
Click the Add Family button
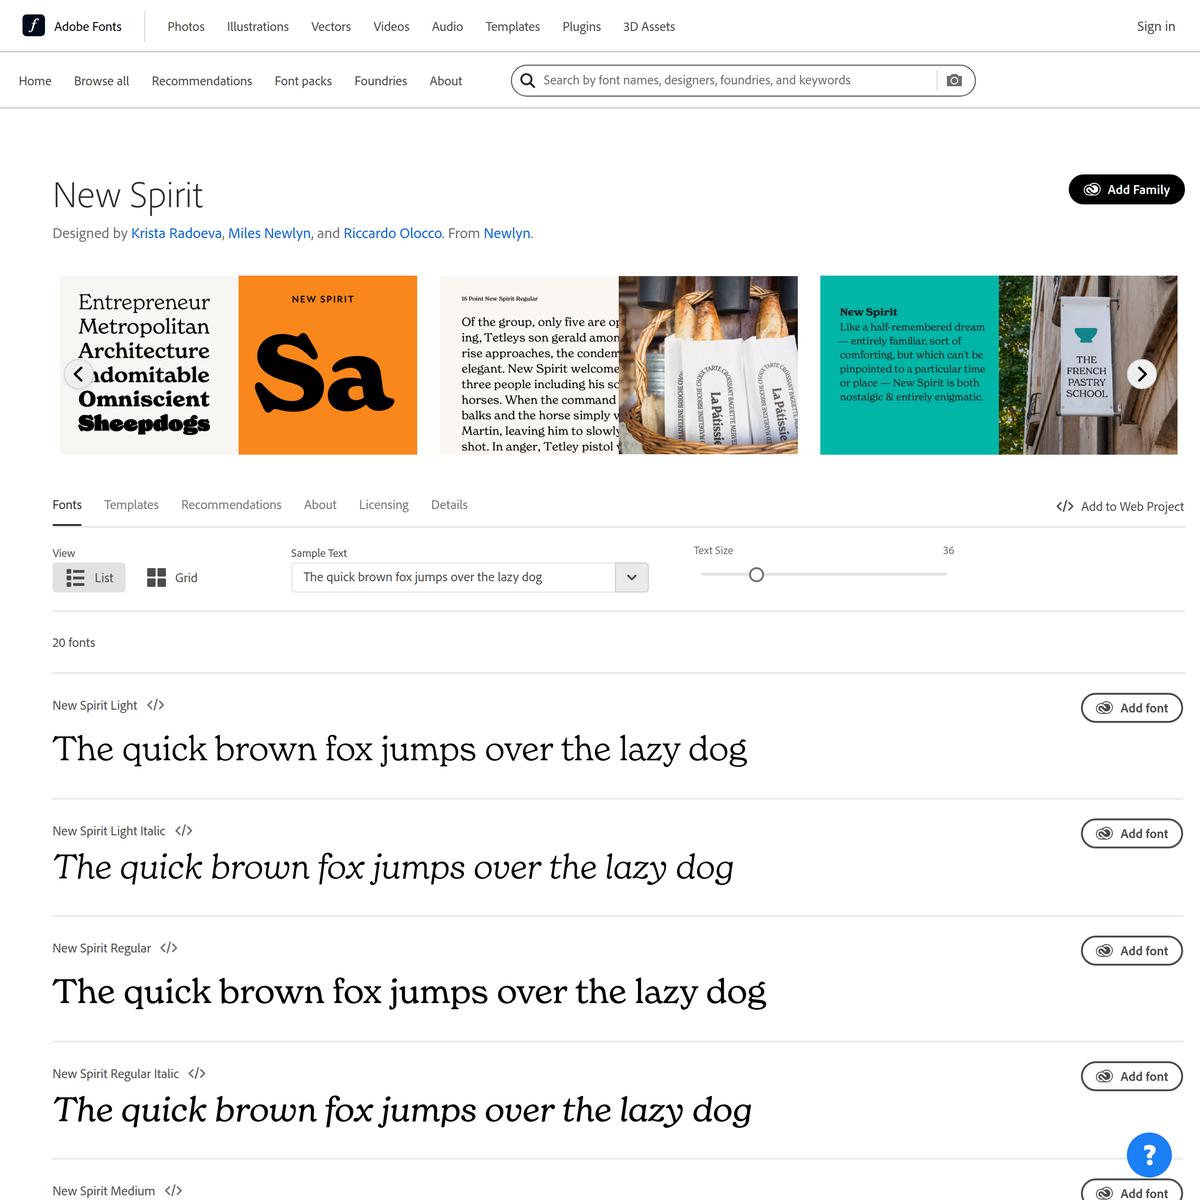(x=1126, y=190)
